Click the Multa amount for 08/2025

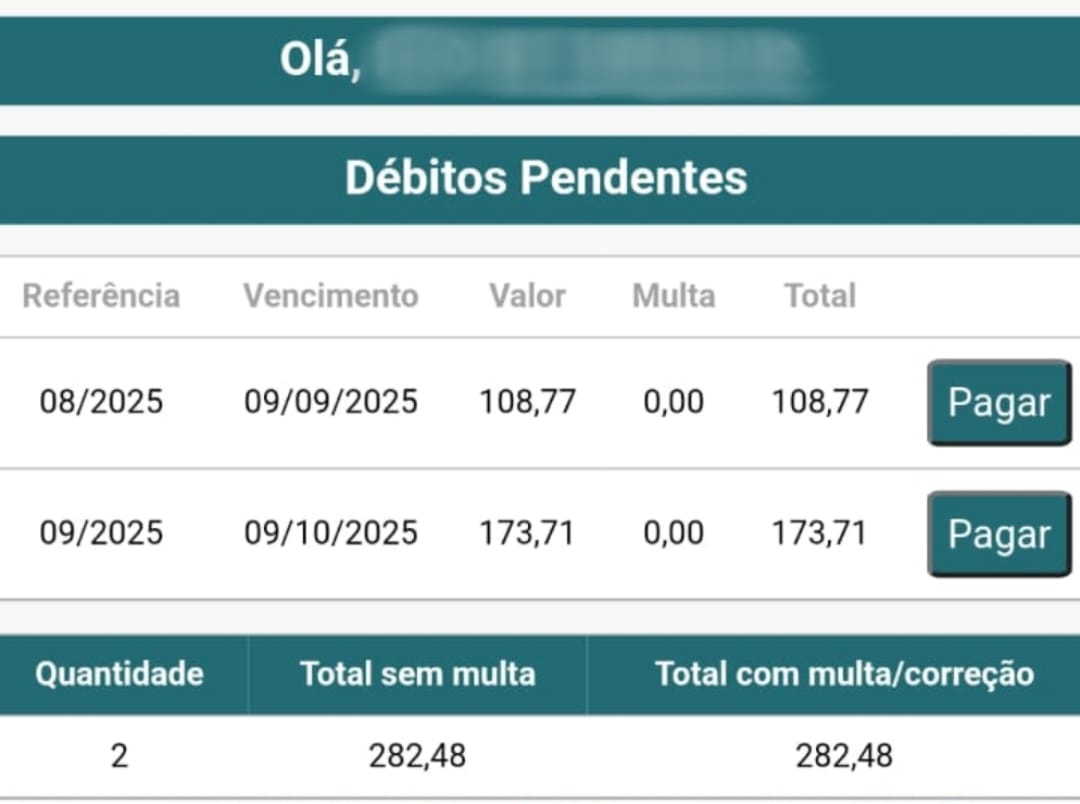pos(673,402)
